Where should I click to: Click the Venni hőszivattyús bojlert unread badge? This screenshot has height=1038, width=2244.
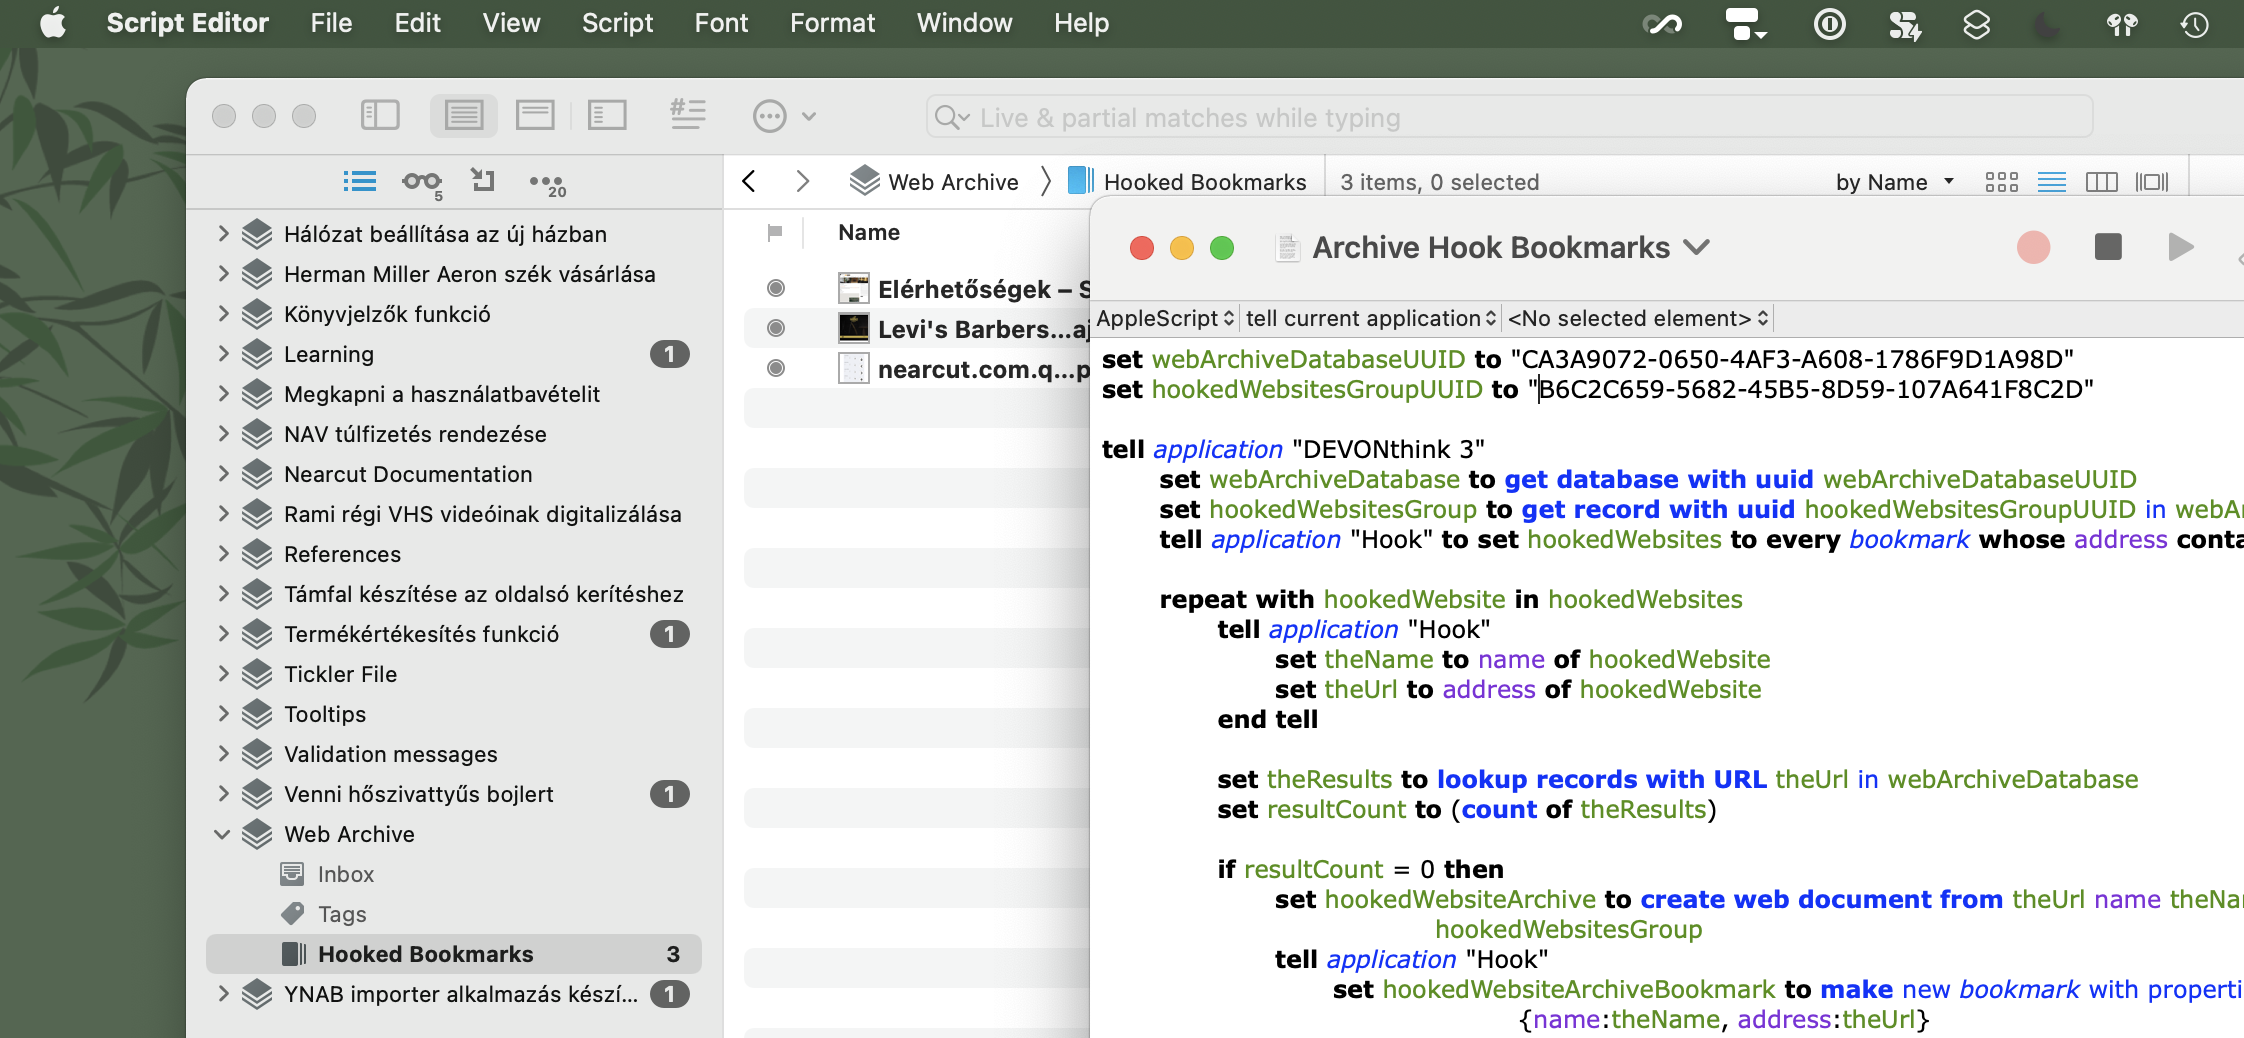669,794
